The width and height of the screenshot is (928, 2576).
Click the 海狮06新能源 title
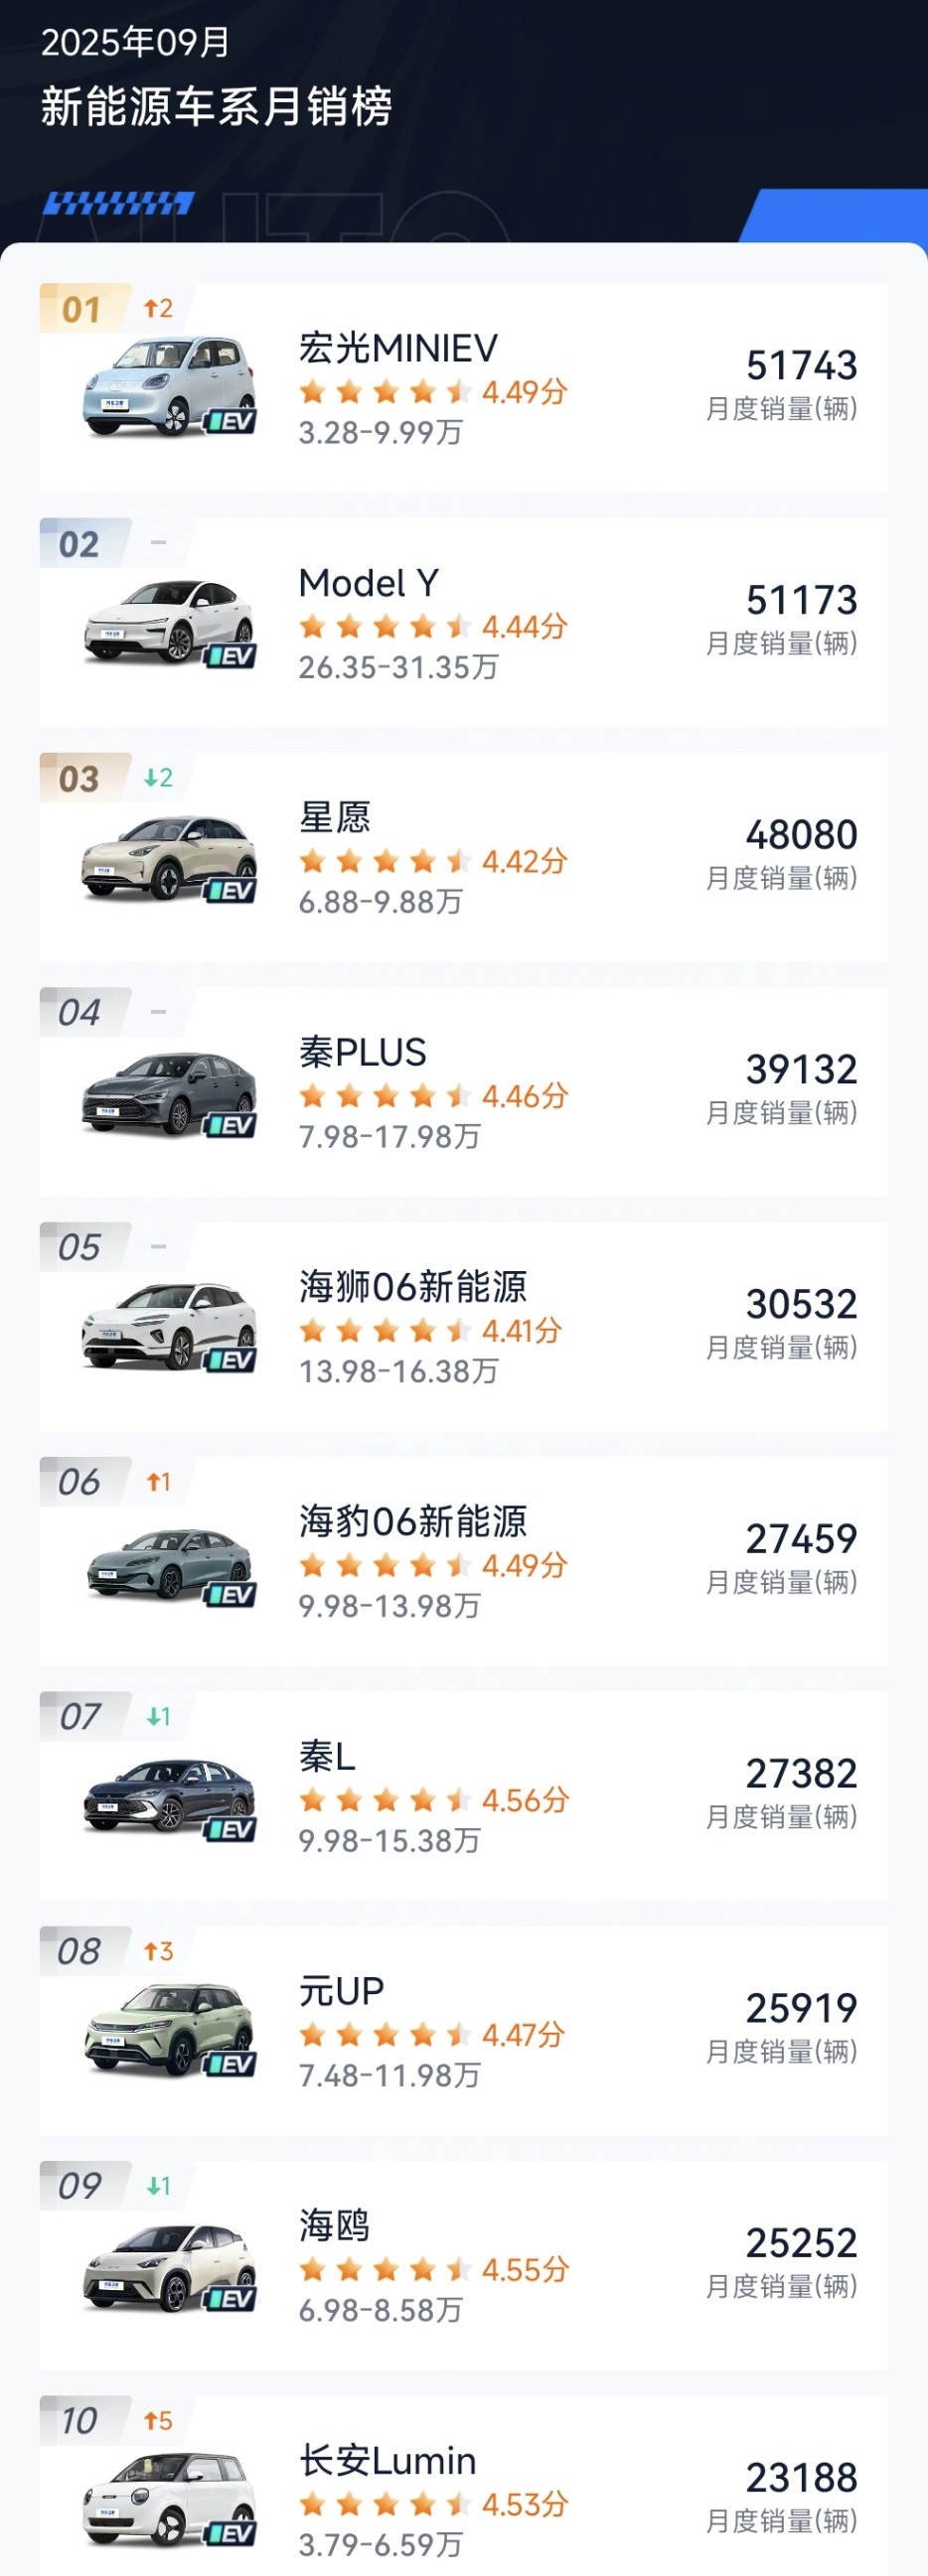pyautogui.click(x=413, y=1287)
